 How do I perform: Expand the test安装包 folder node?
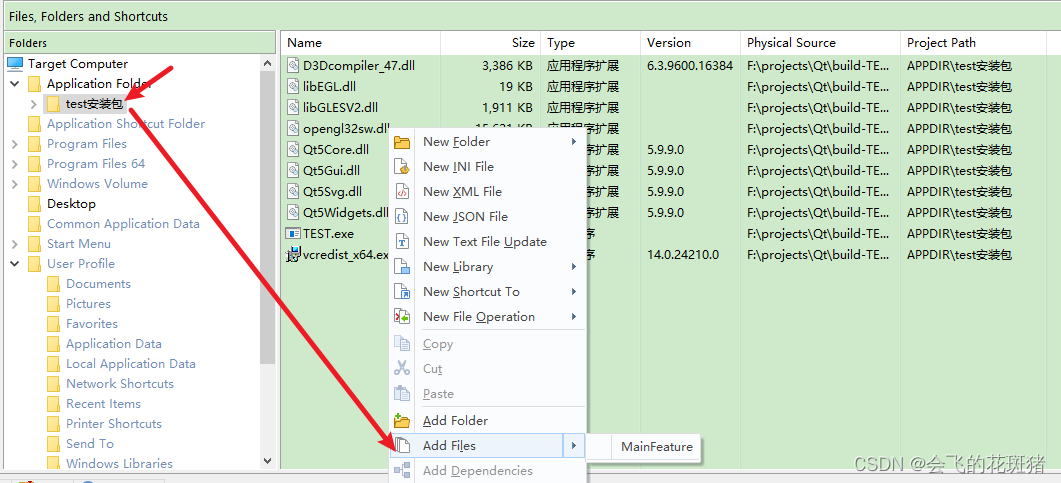(34, 104)
